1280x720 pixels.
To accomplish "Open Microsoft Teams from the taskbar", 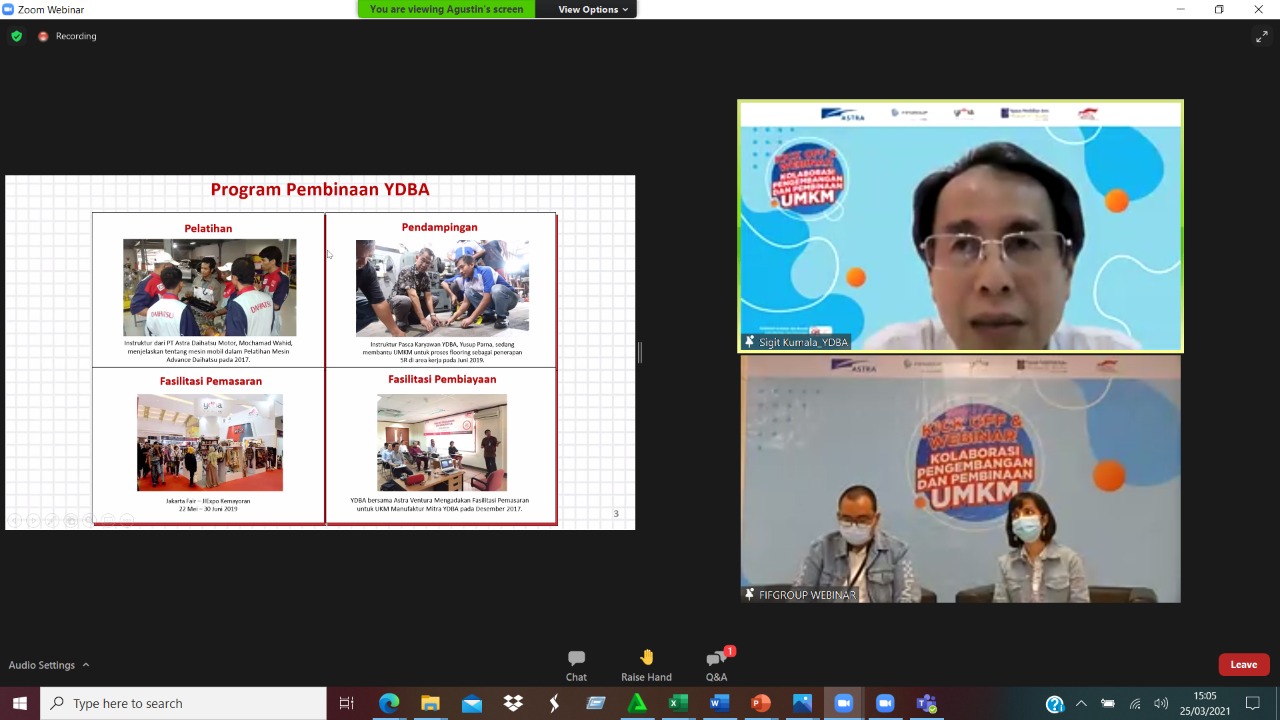I will coord(926,703).
